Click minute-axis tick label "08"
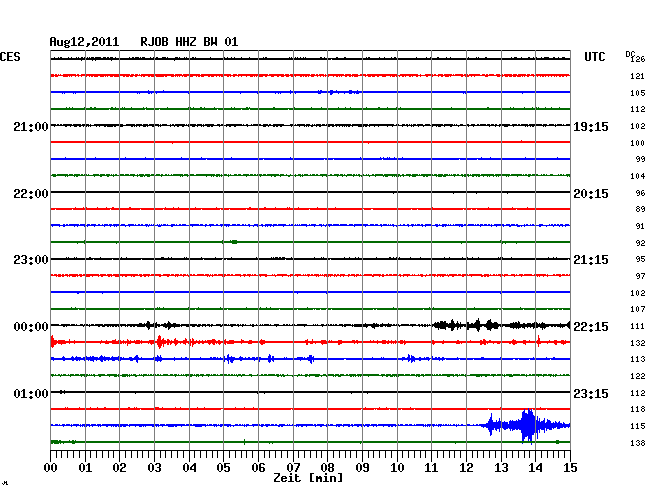 327,468
